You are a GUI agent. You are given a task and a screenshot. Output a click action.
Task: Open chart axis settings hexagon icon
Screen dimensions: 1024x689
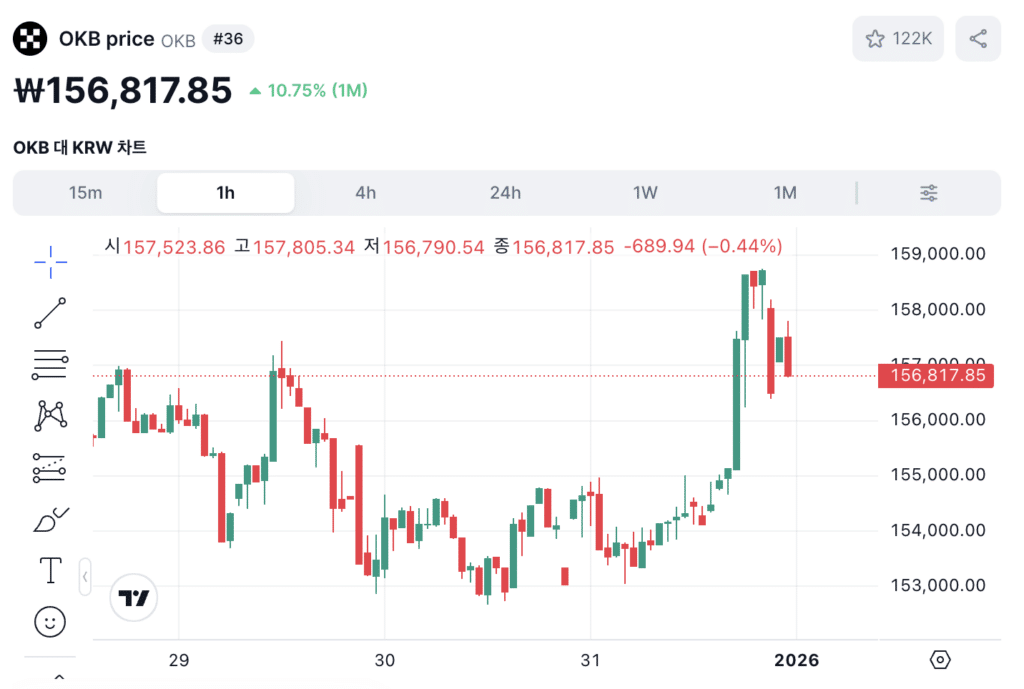pyautogui.click(x=939, y=660)
